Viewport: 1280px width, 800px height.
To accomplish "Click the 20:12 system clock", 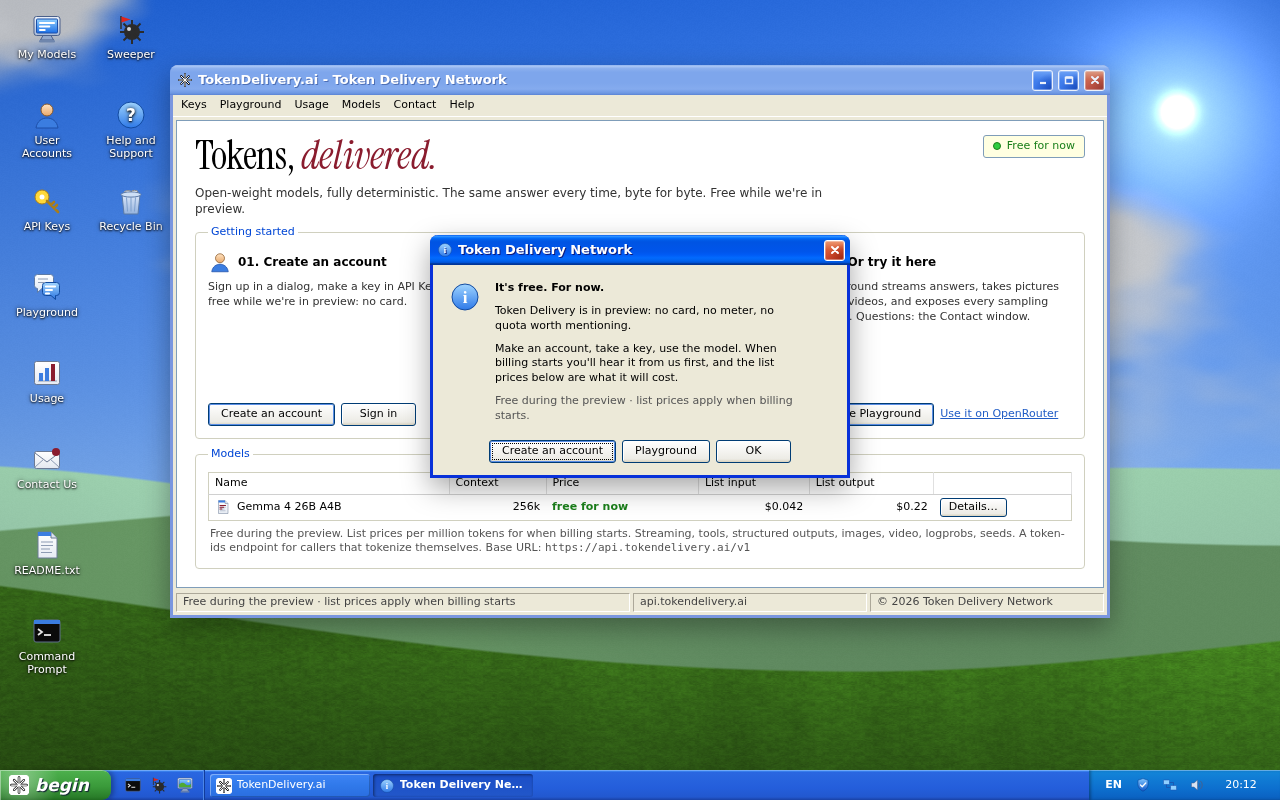I will 1241,785.
